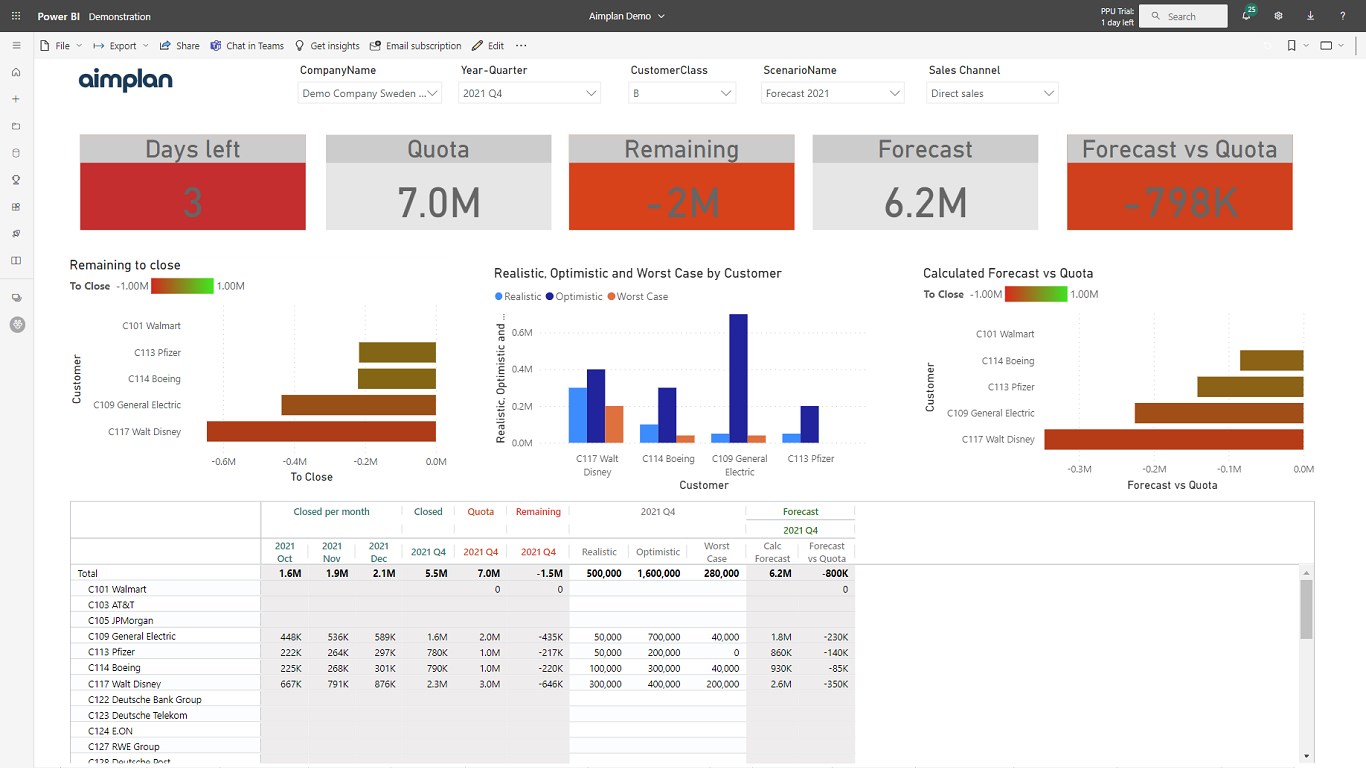This screenshot has width=1366, height=768.
Task: Expand the View chevron dropdown
Action: point(1342,46)
